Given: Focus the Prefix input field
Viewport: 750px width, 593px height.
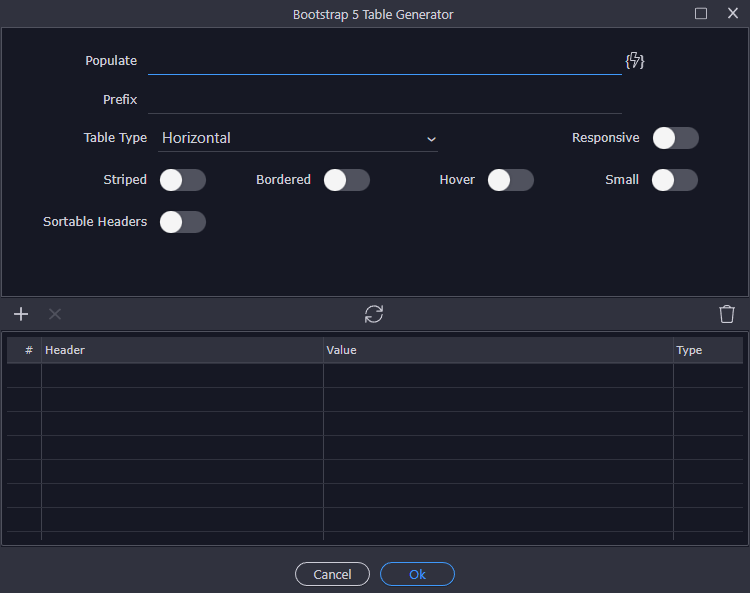Looking at the screenshot, I should [x=385, y=100].
